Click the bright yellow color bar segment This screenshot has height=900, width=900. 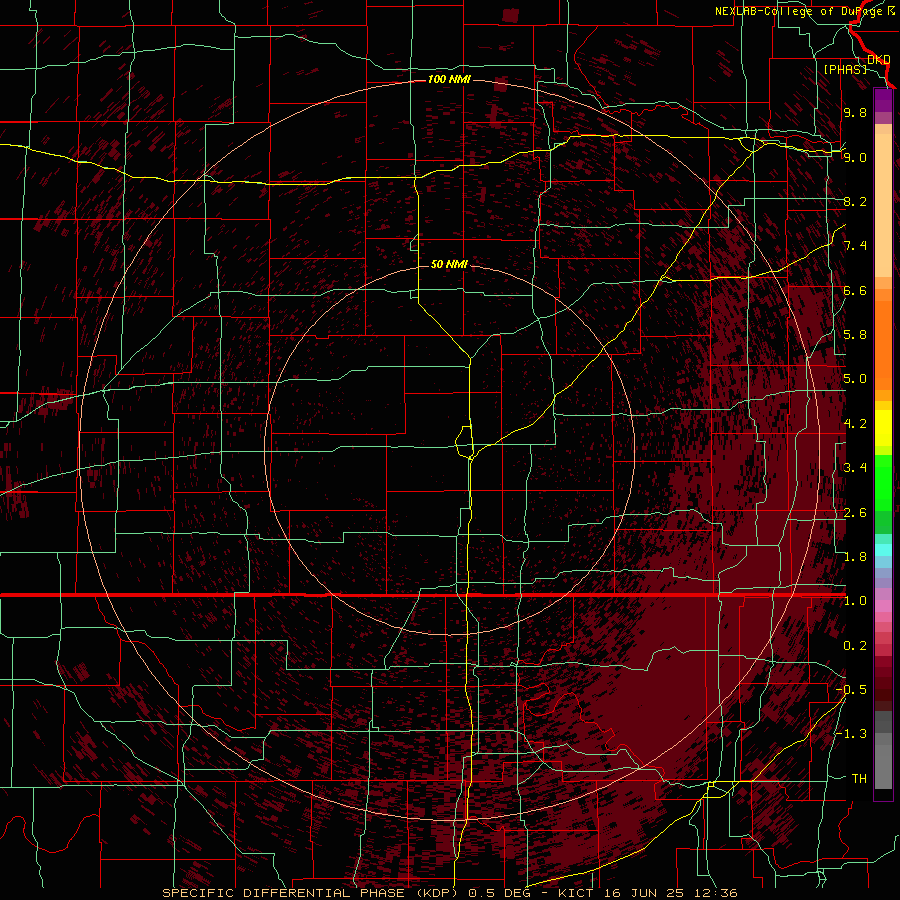(883, 428)
